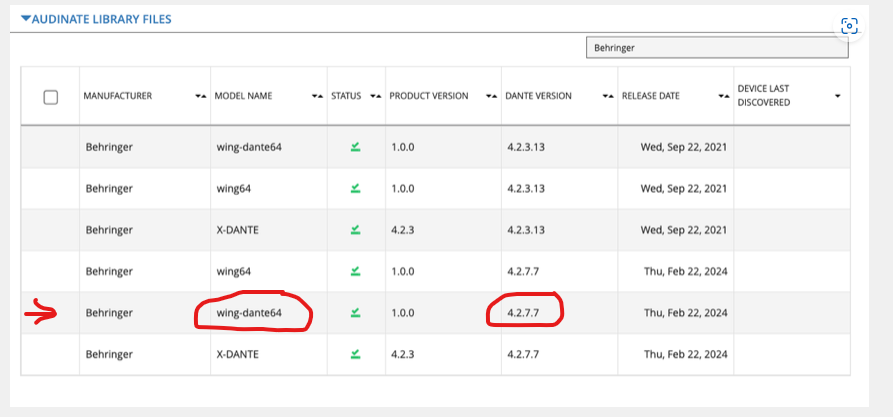The image size is (893, 417).
Task: Click status icon for wing64 version 4.2.7.7
Action: (x=355, y=271)
